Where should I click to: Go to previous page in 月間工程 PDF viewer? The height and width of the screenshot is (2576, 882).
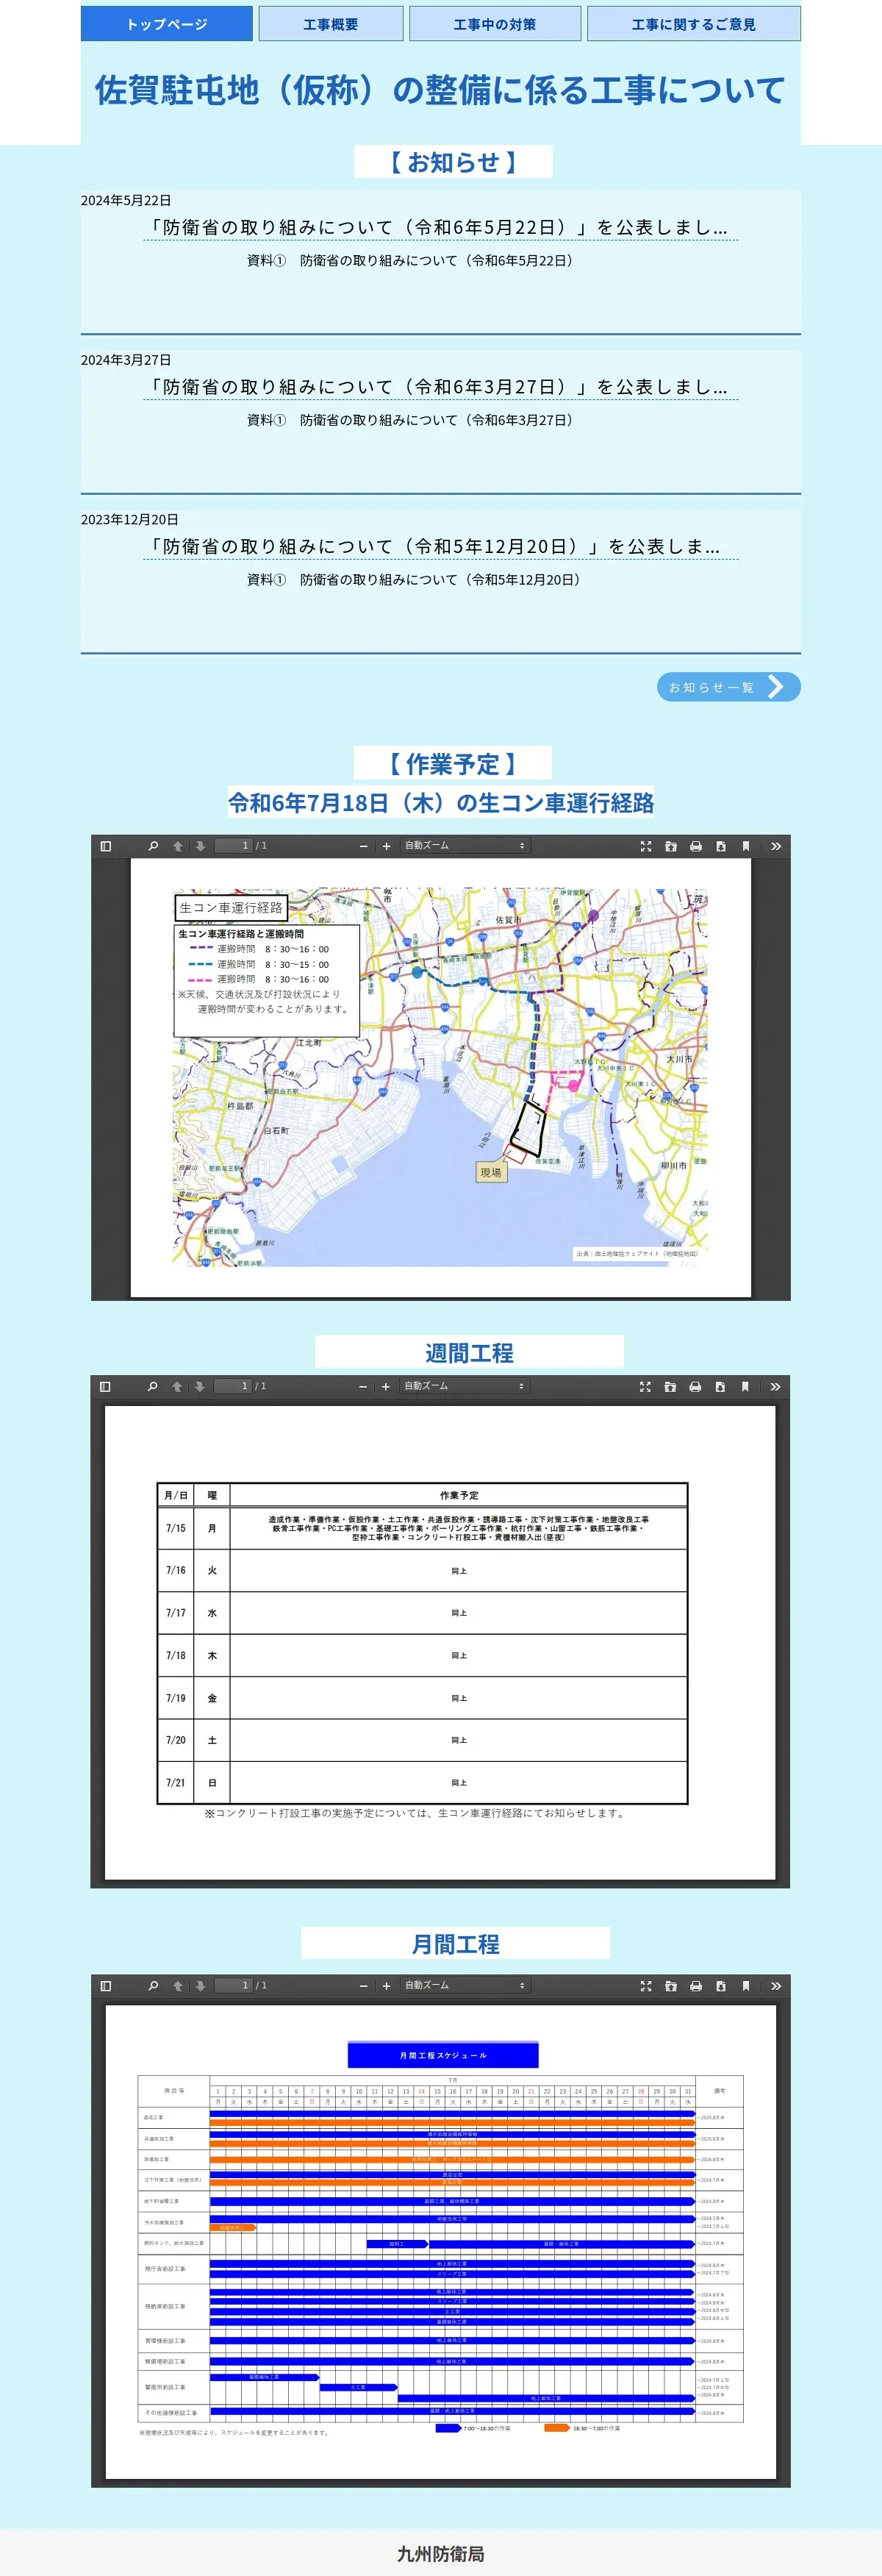(x=178, y=1986)
